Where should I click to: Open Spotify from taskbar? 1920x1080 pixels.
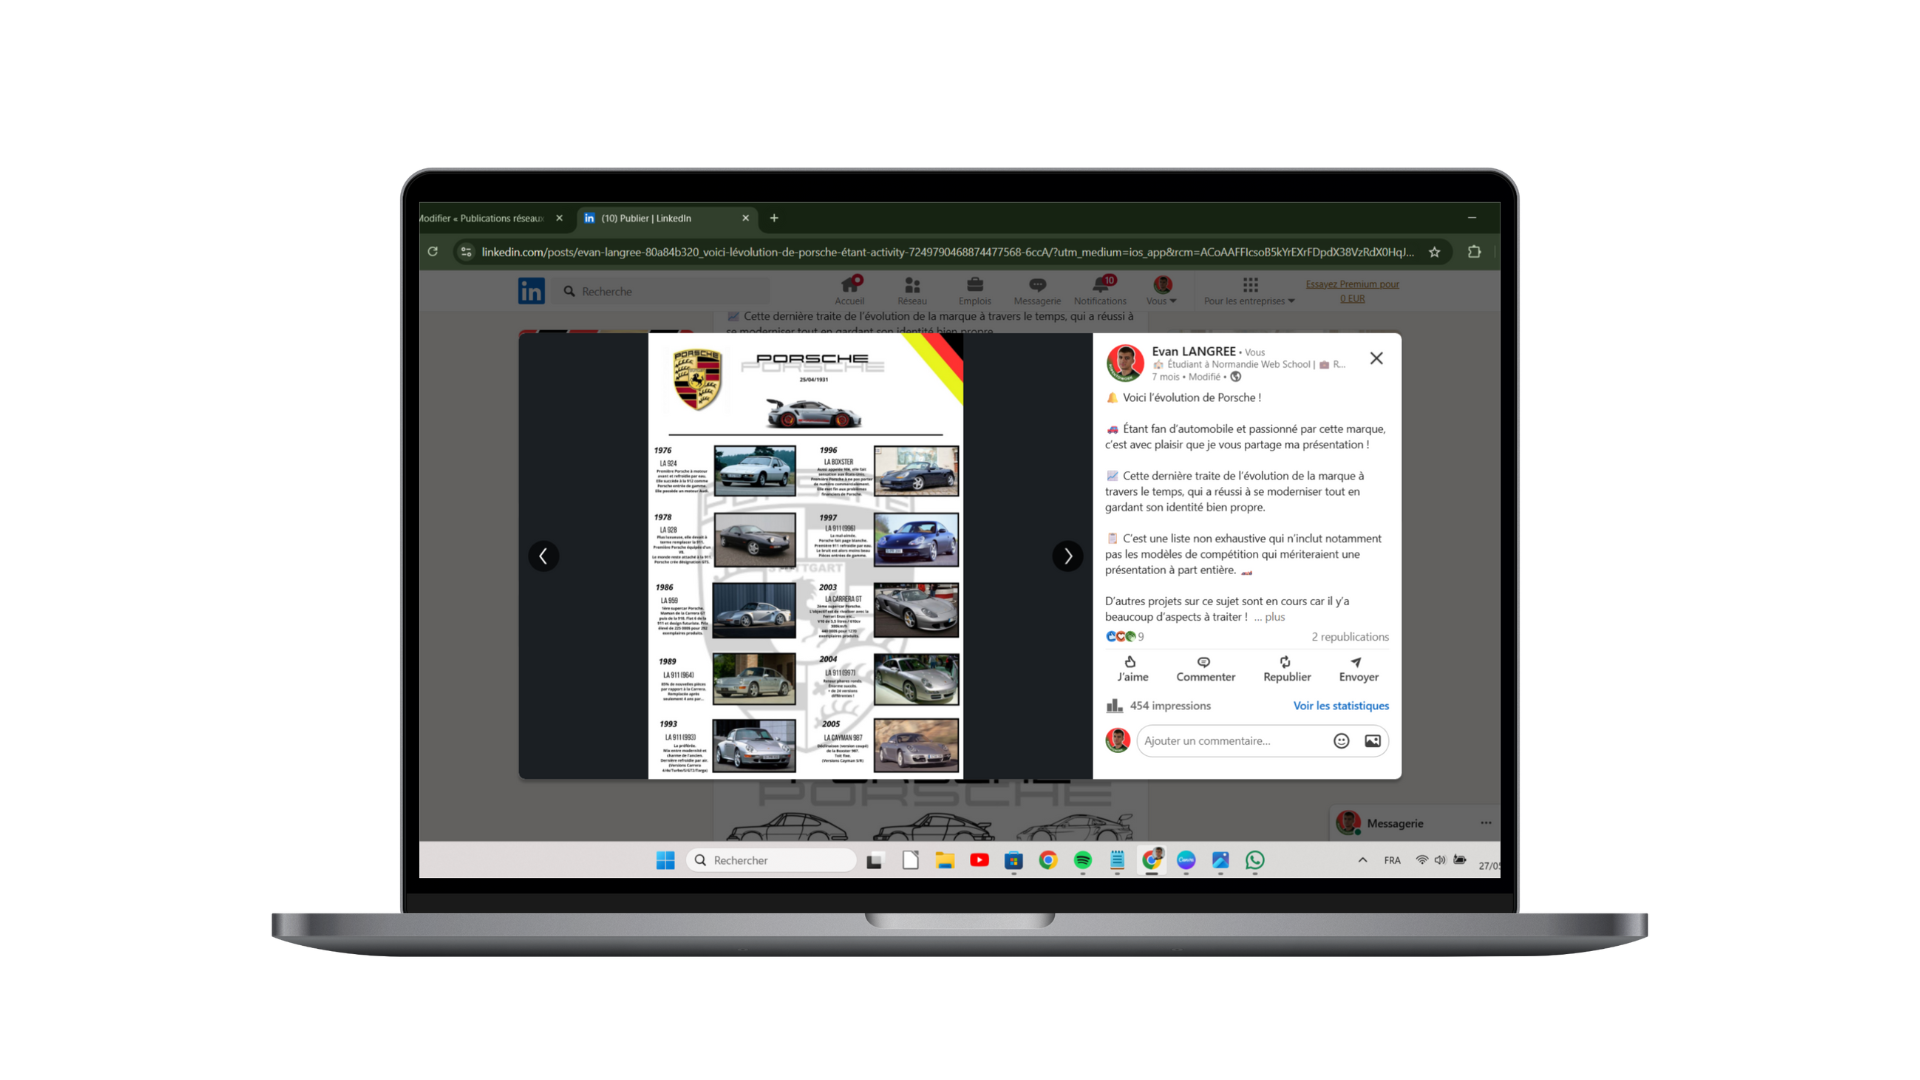pos(1083,860)
